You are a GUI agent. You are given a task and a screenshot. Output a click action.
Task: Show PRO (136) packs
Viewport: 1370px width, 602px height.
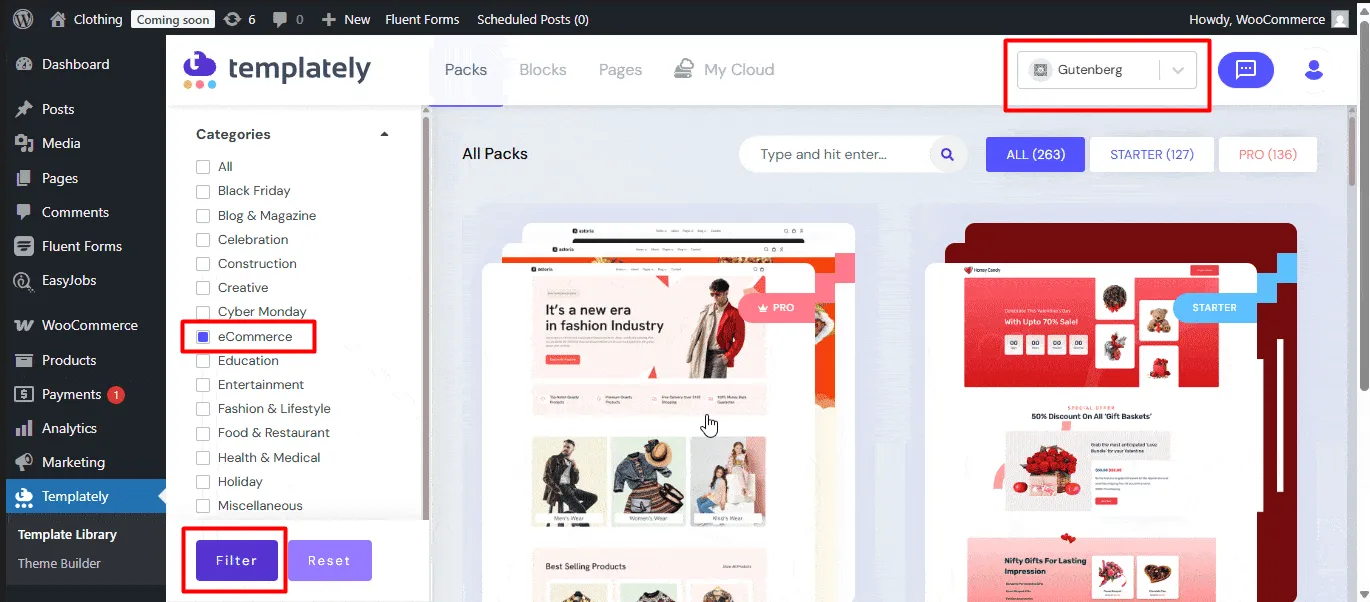1268,155
